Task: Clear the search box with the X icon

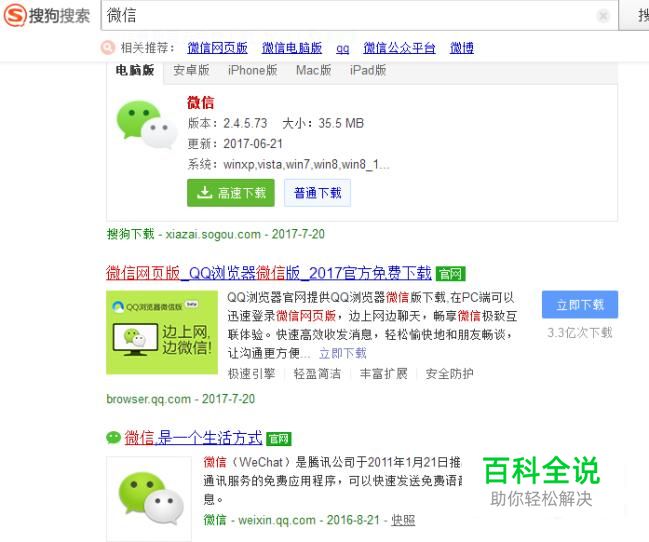Action: [603, 16]
